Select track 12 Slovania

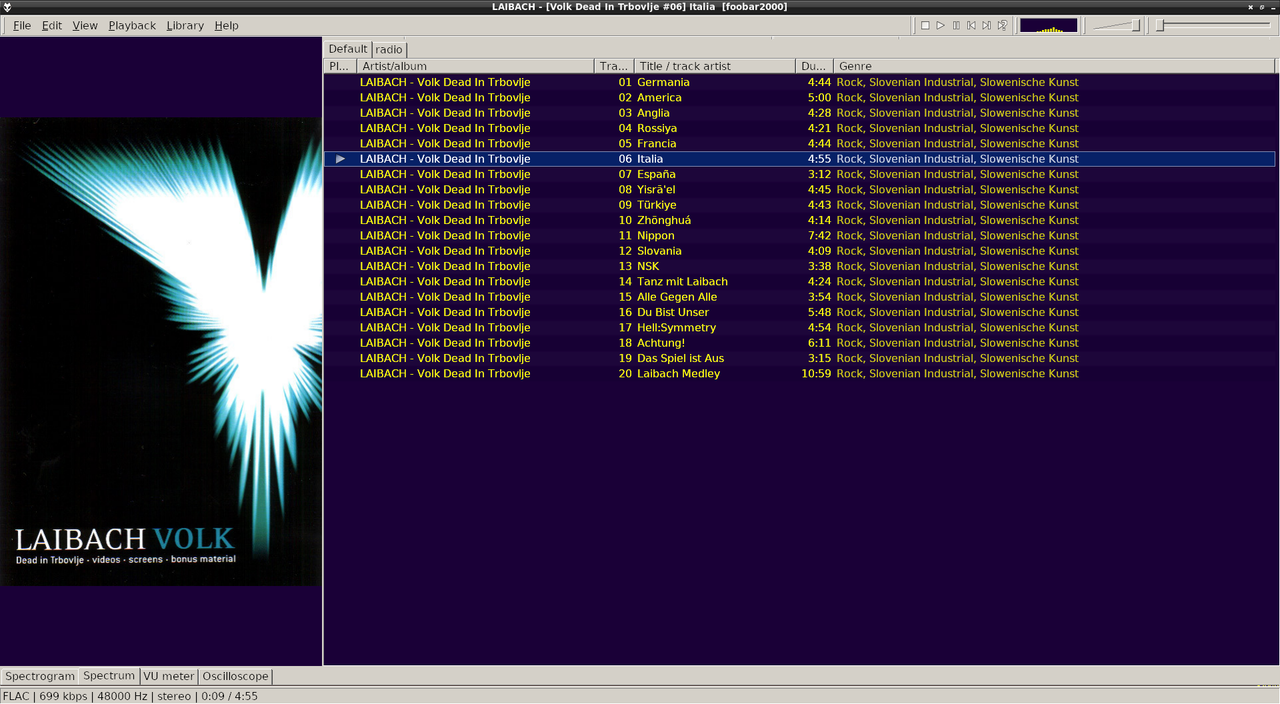(x=800, y=251)
